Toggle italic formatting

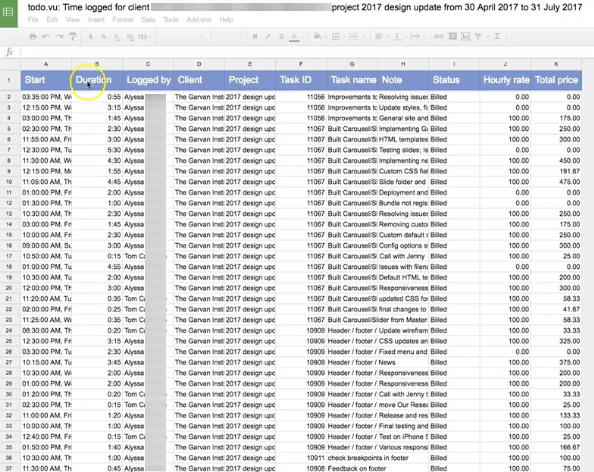268,37
